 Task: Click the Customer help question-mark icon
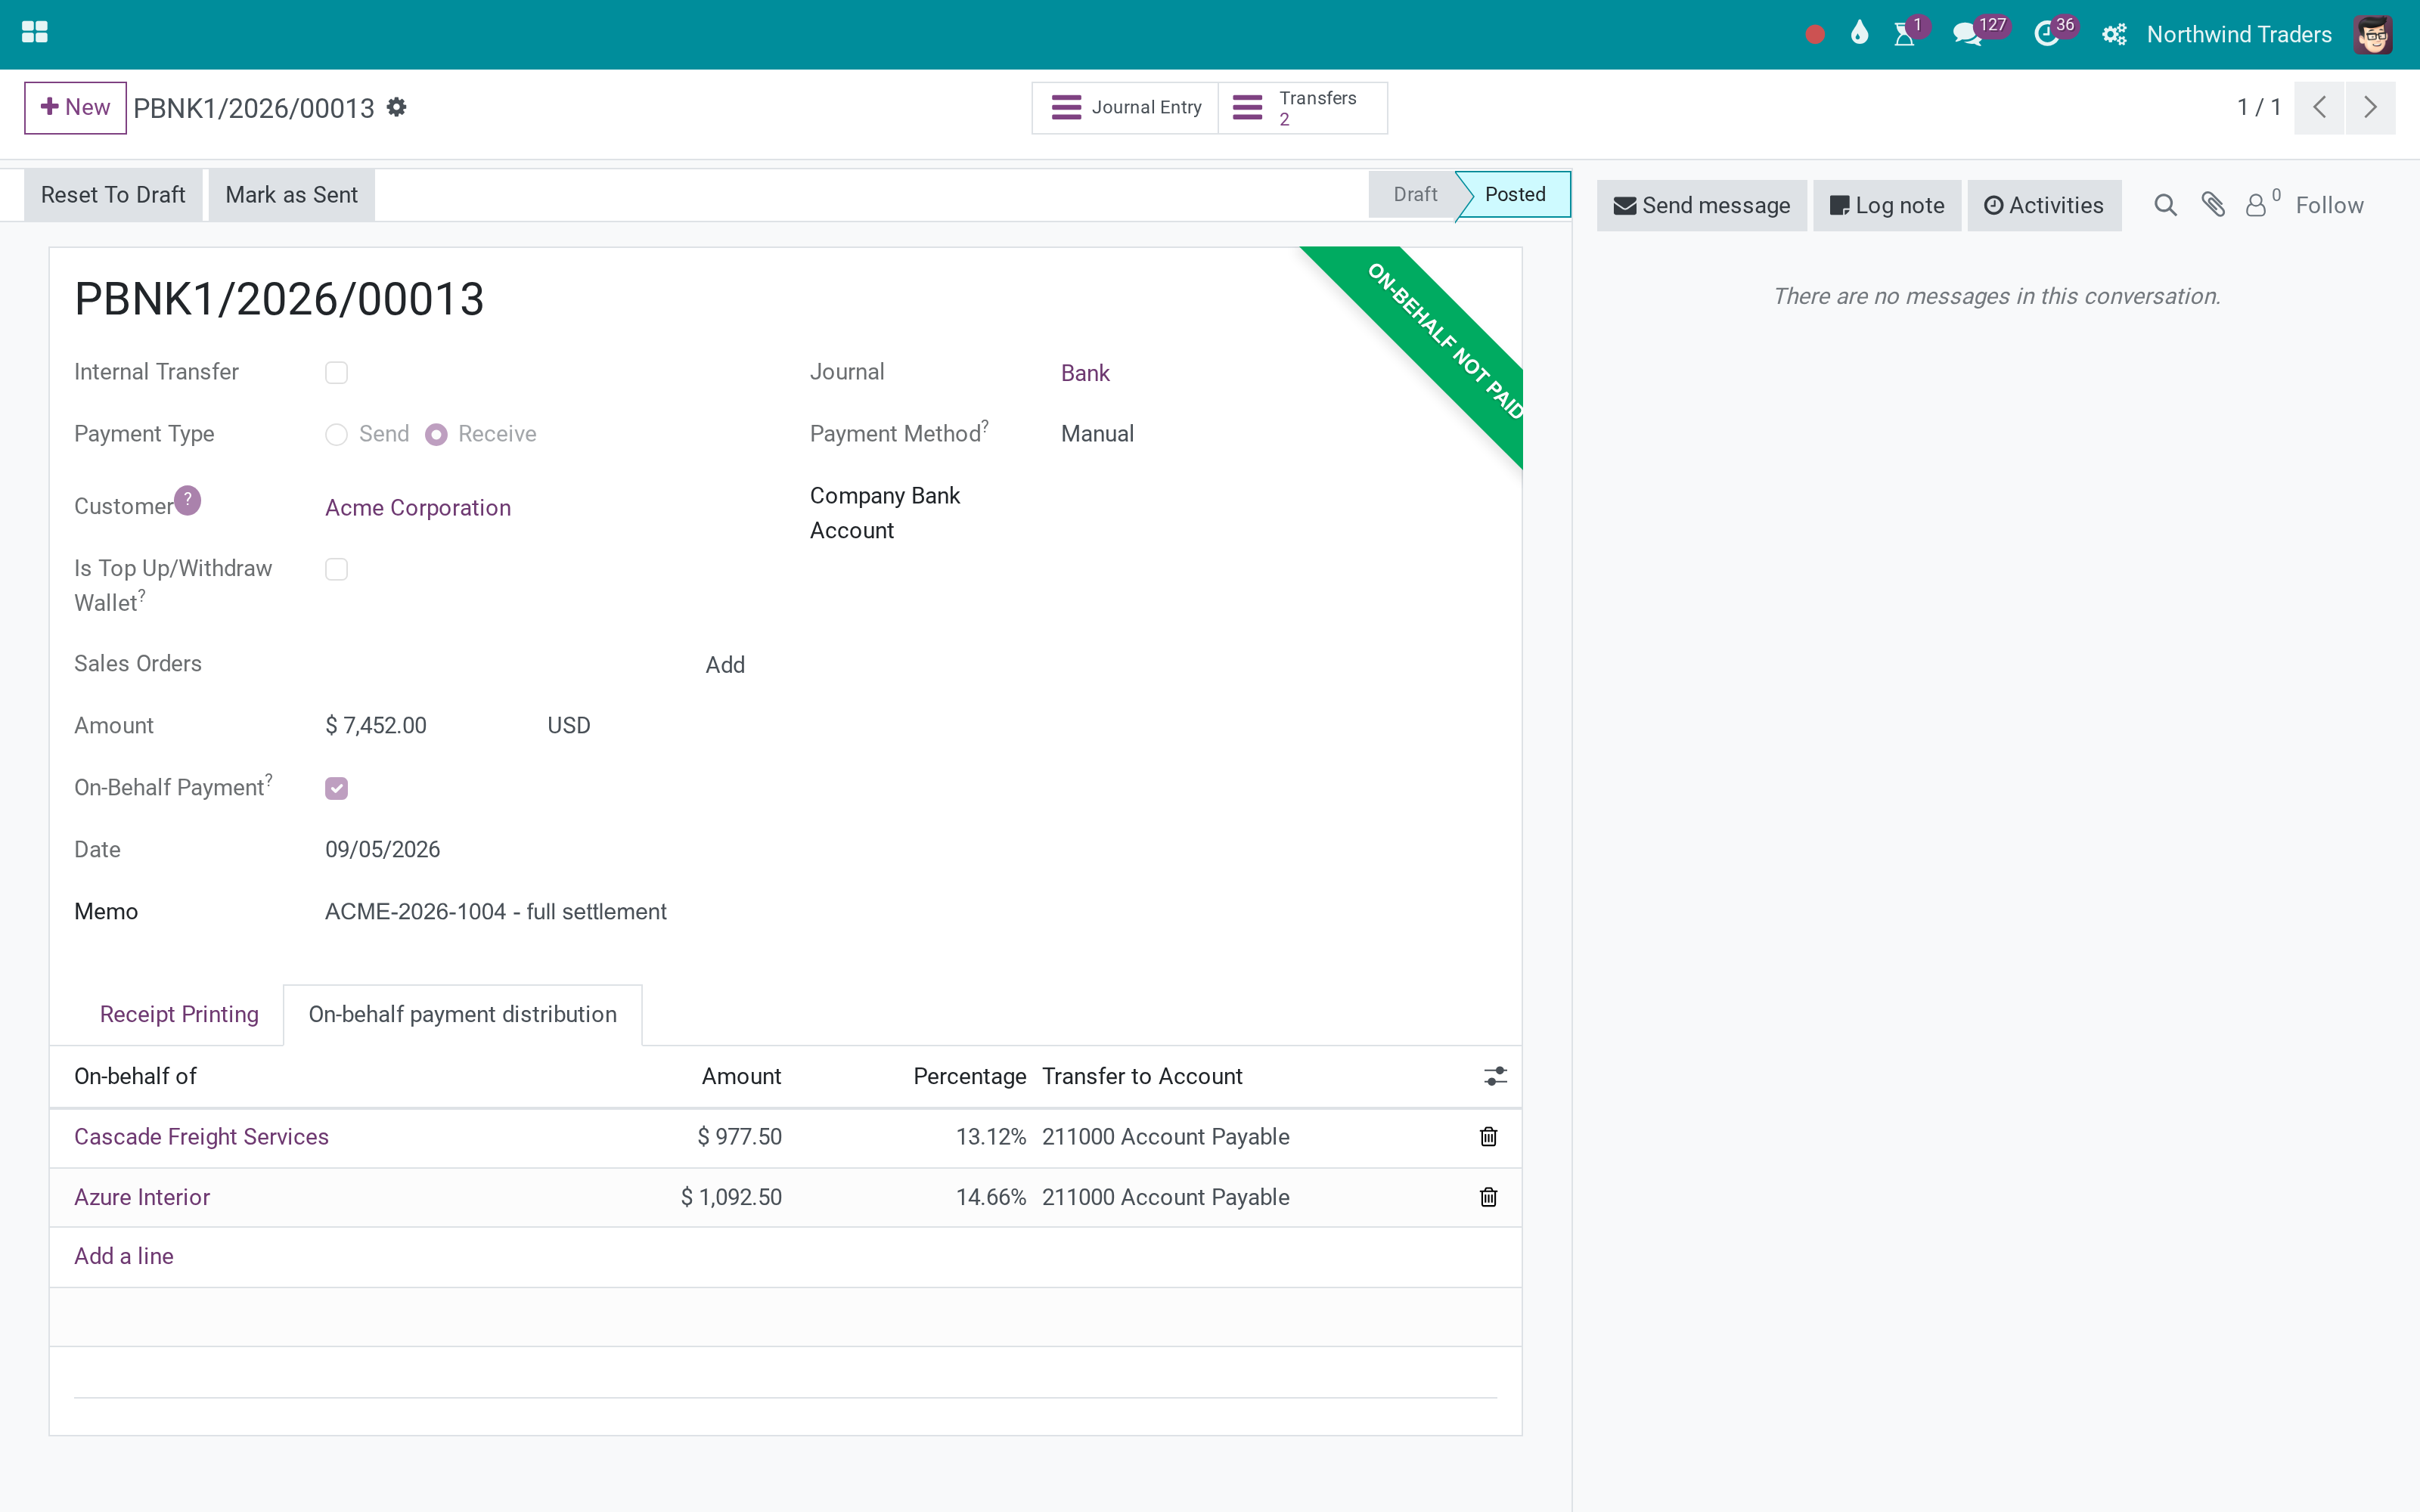point(187,500)
